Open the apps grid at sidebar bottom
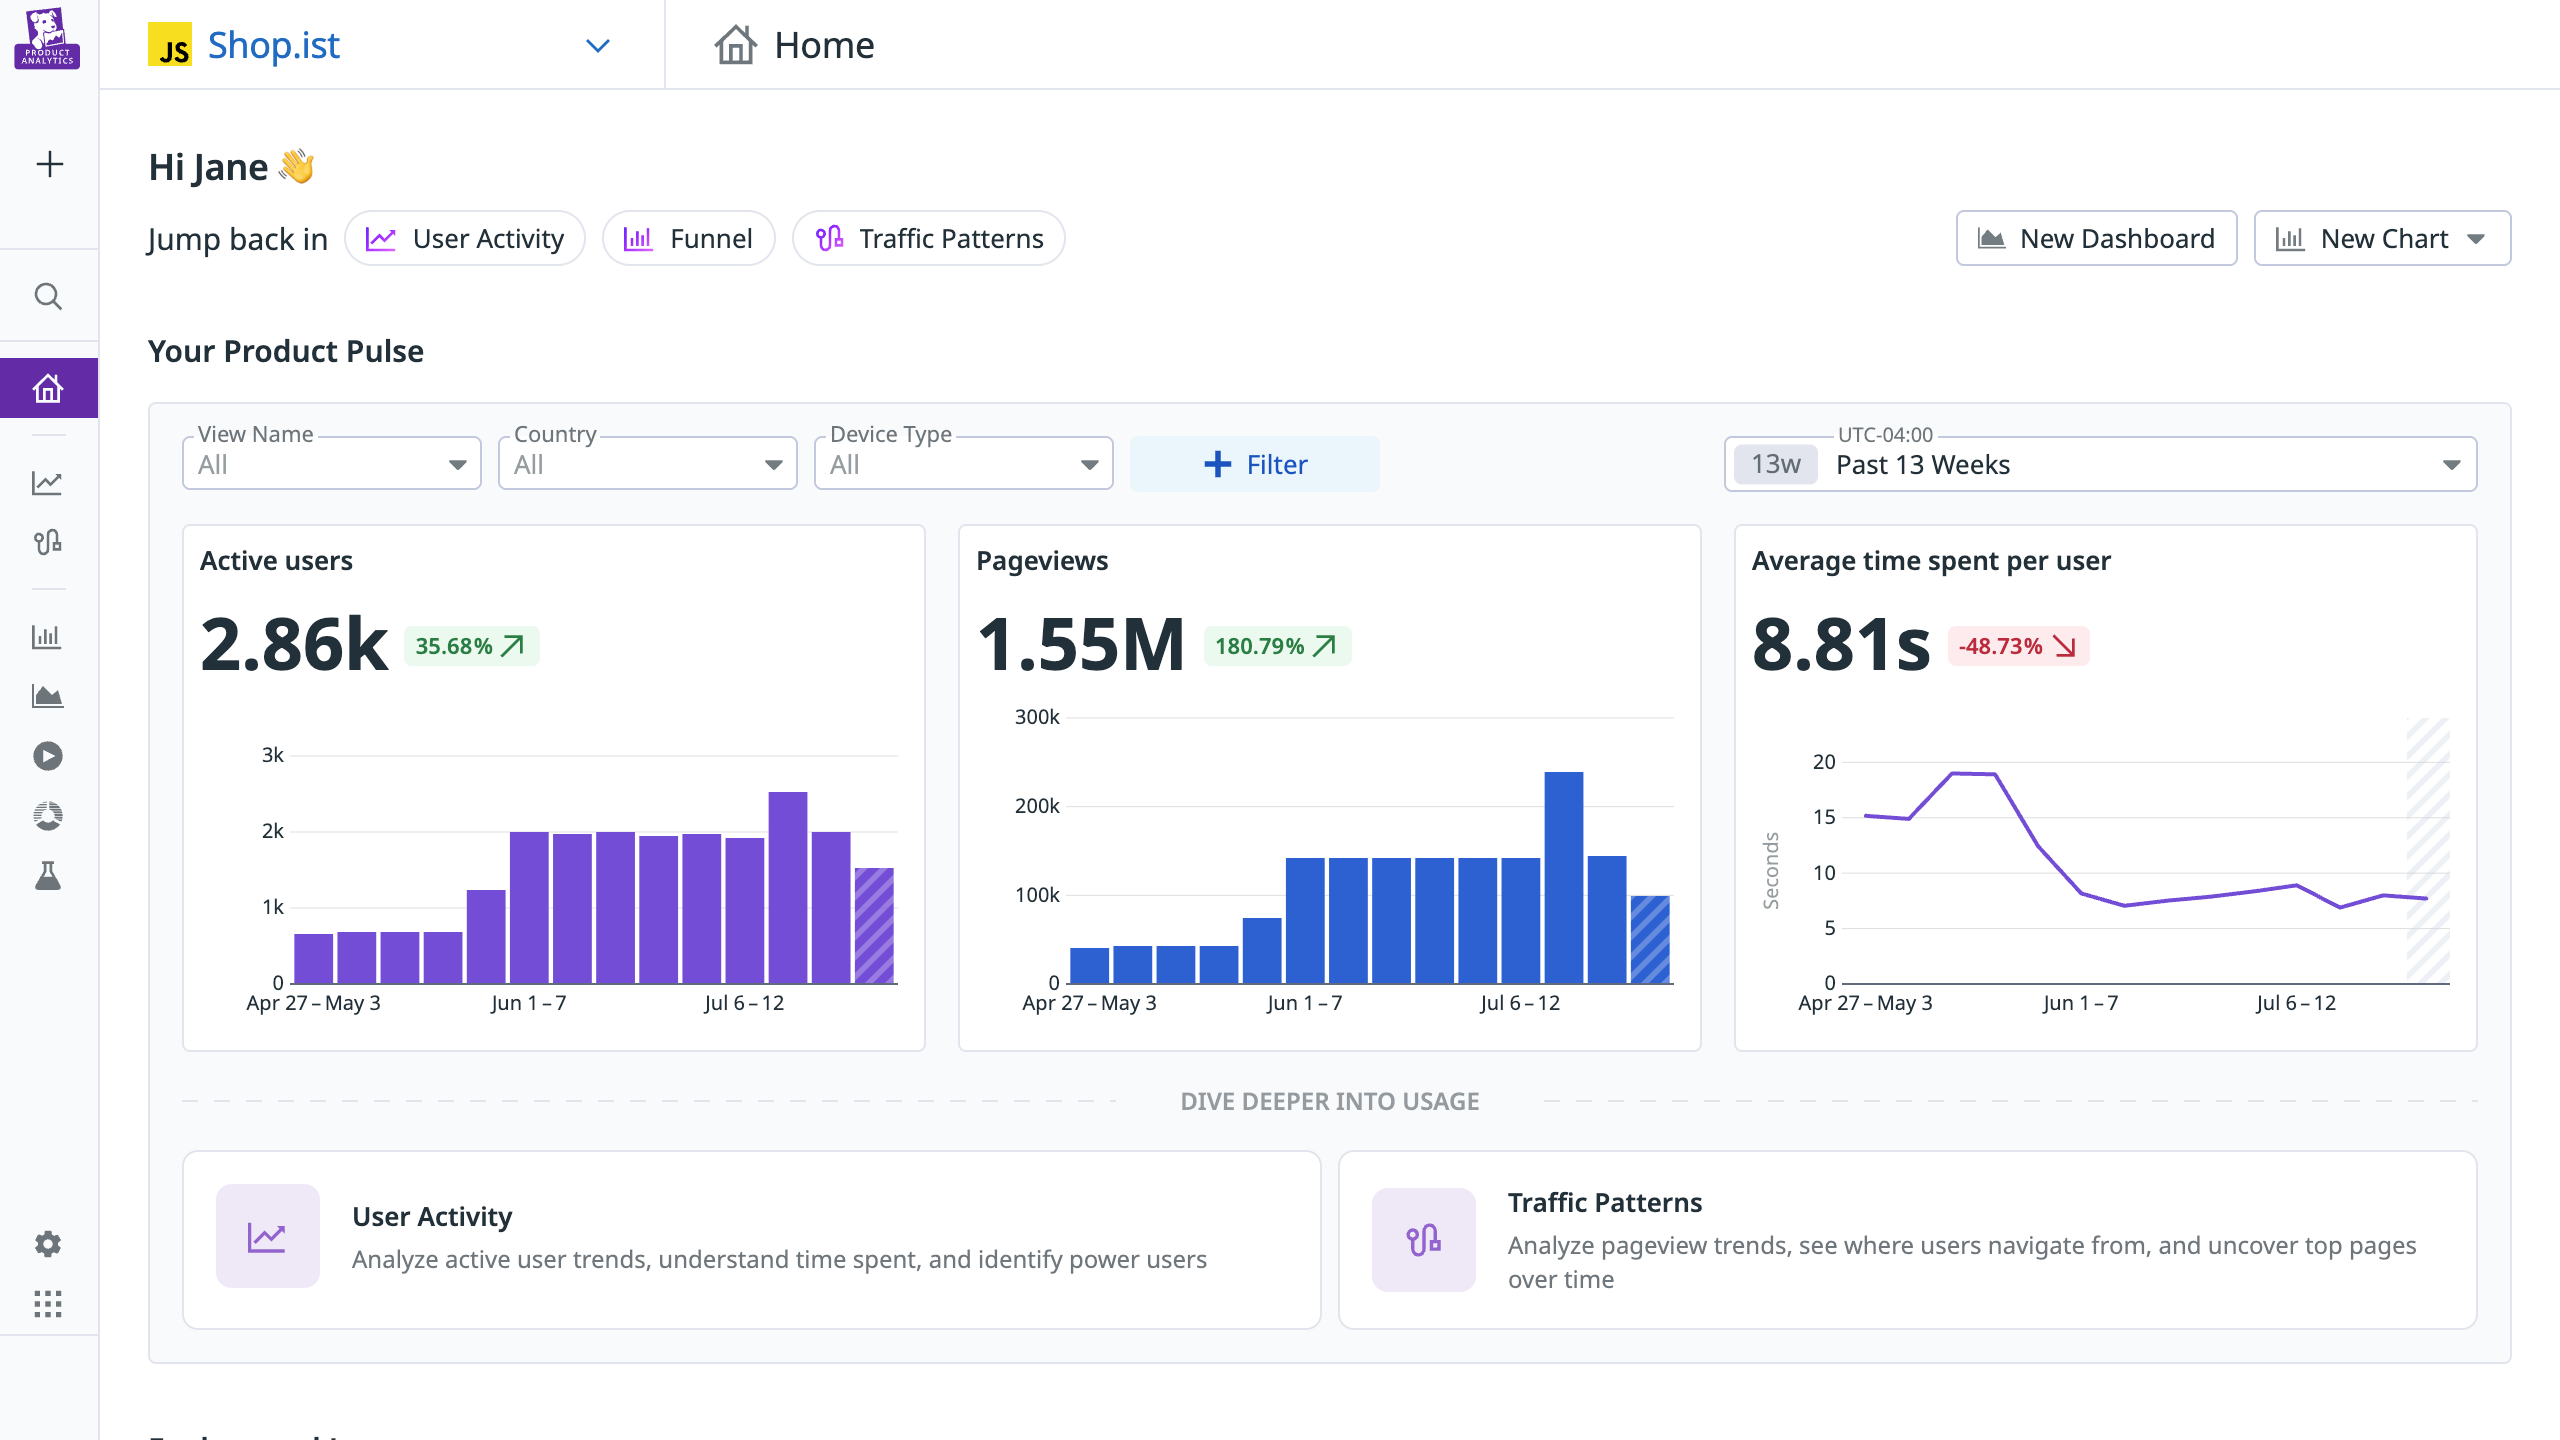 coord(48,1304)
